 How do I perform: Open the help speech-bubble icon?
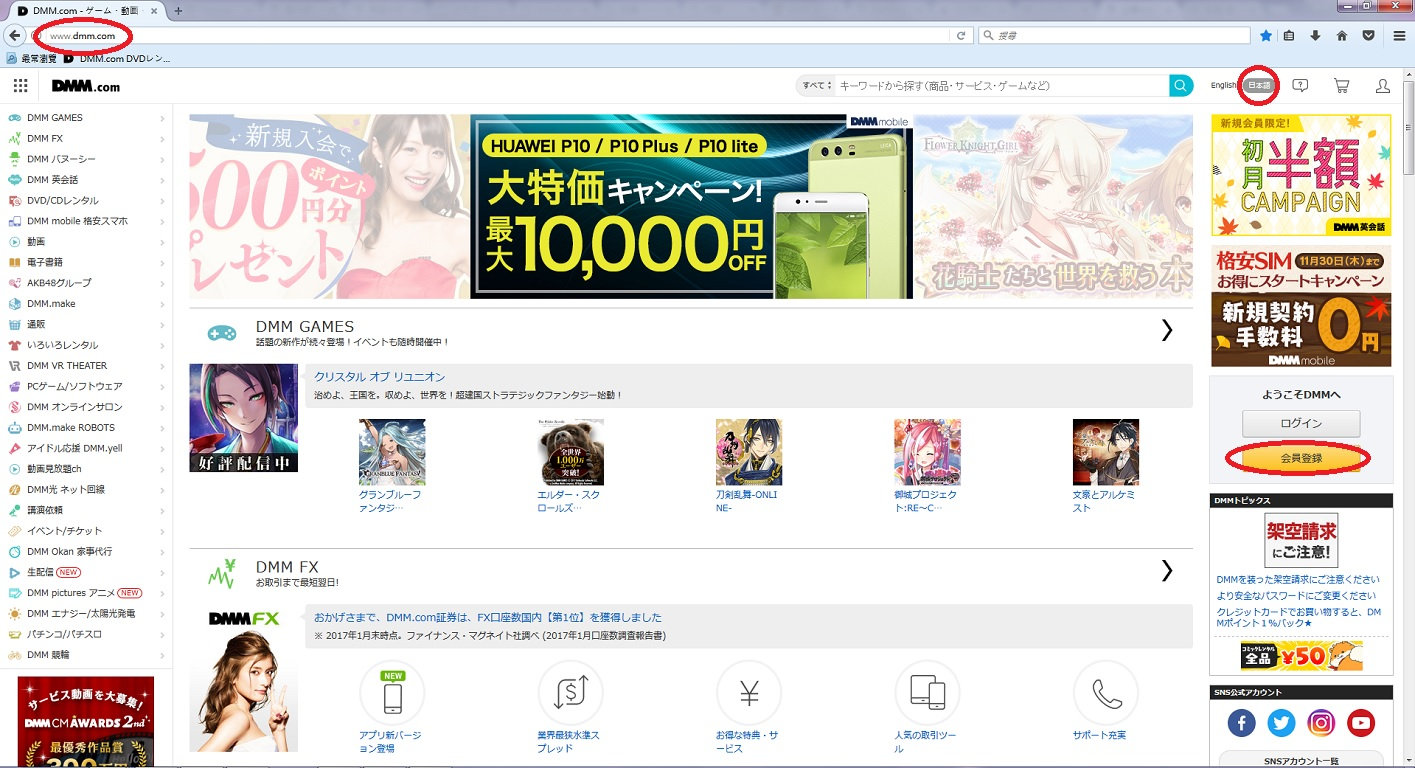(1300, 86)
